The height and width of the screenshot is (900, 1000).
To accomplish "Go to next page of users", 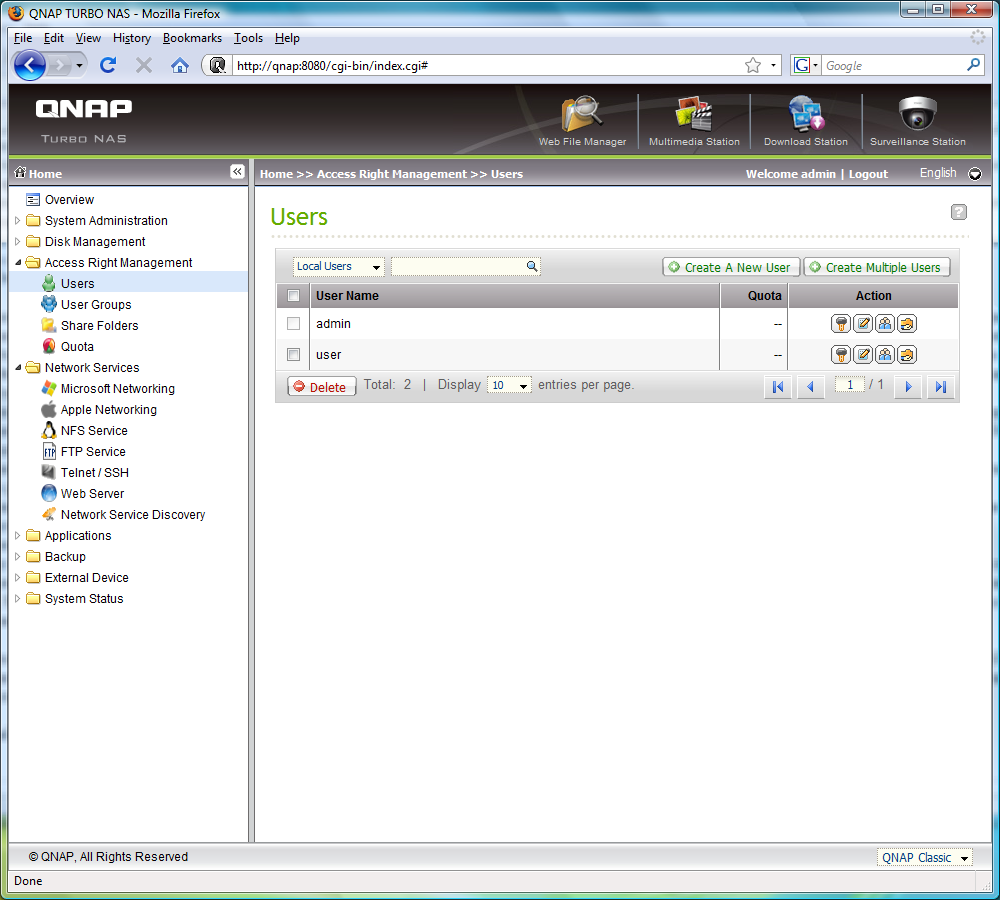I will click(908, 387).
